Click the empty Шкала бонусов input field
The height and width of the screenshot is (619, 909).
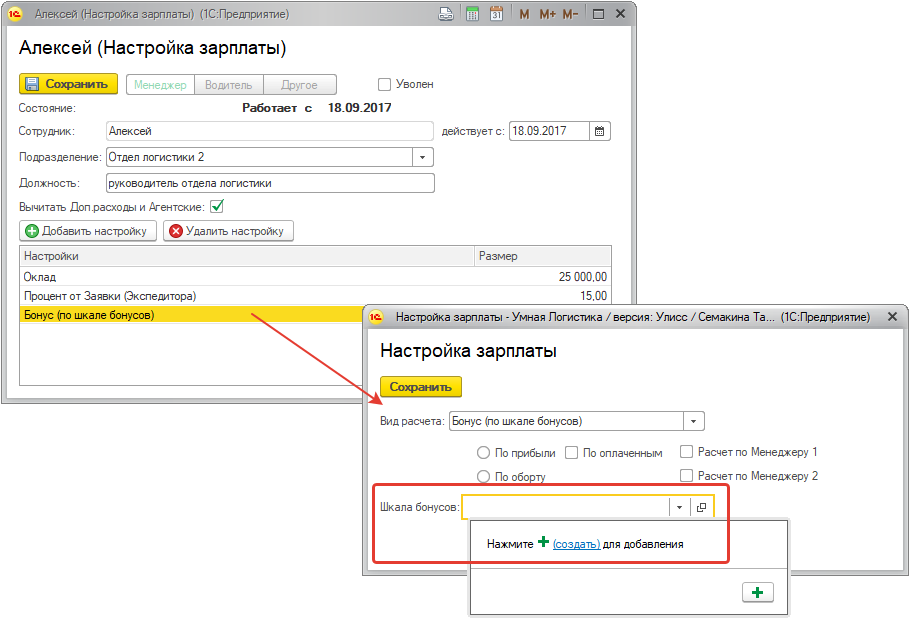(x=566, y=507)
